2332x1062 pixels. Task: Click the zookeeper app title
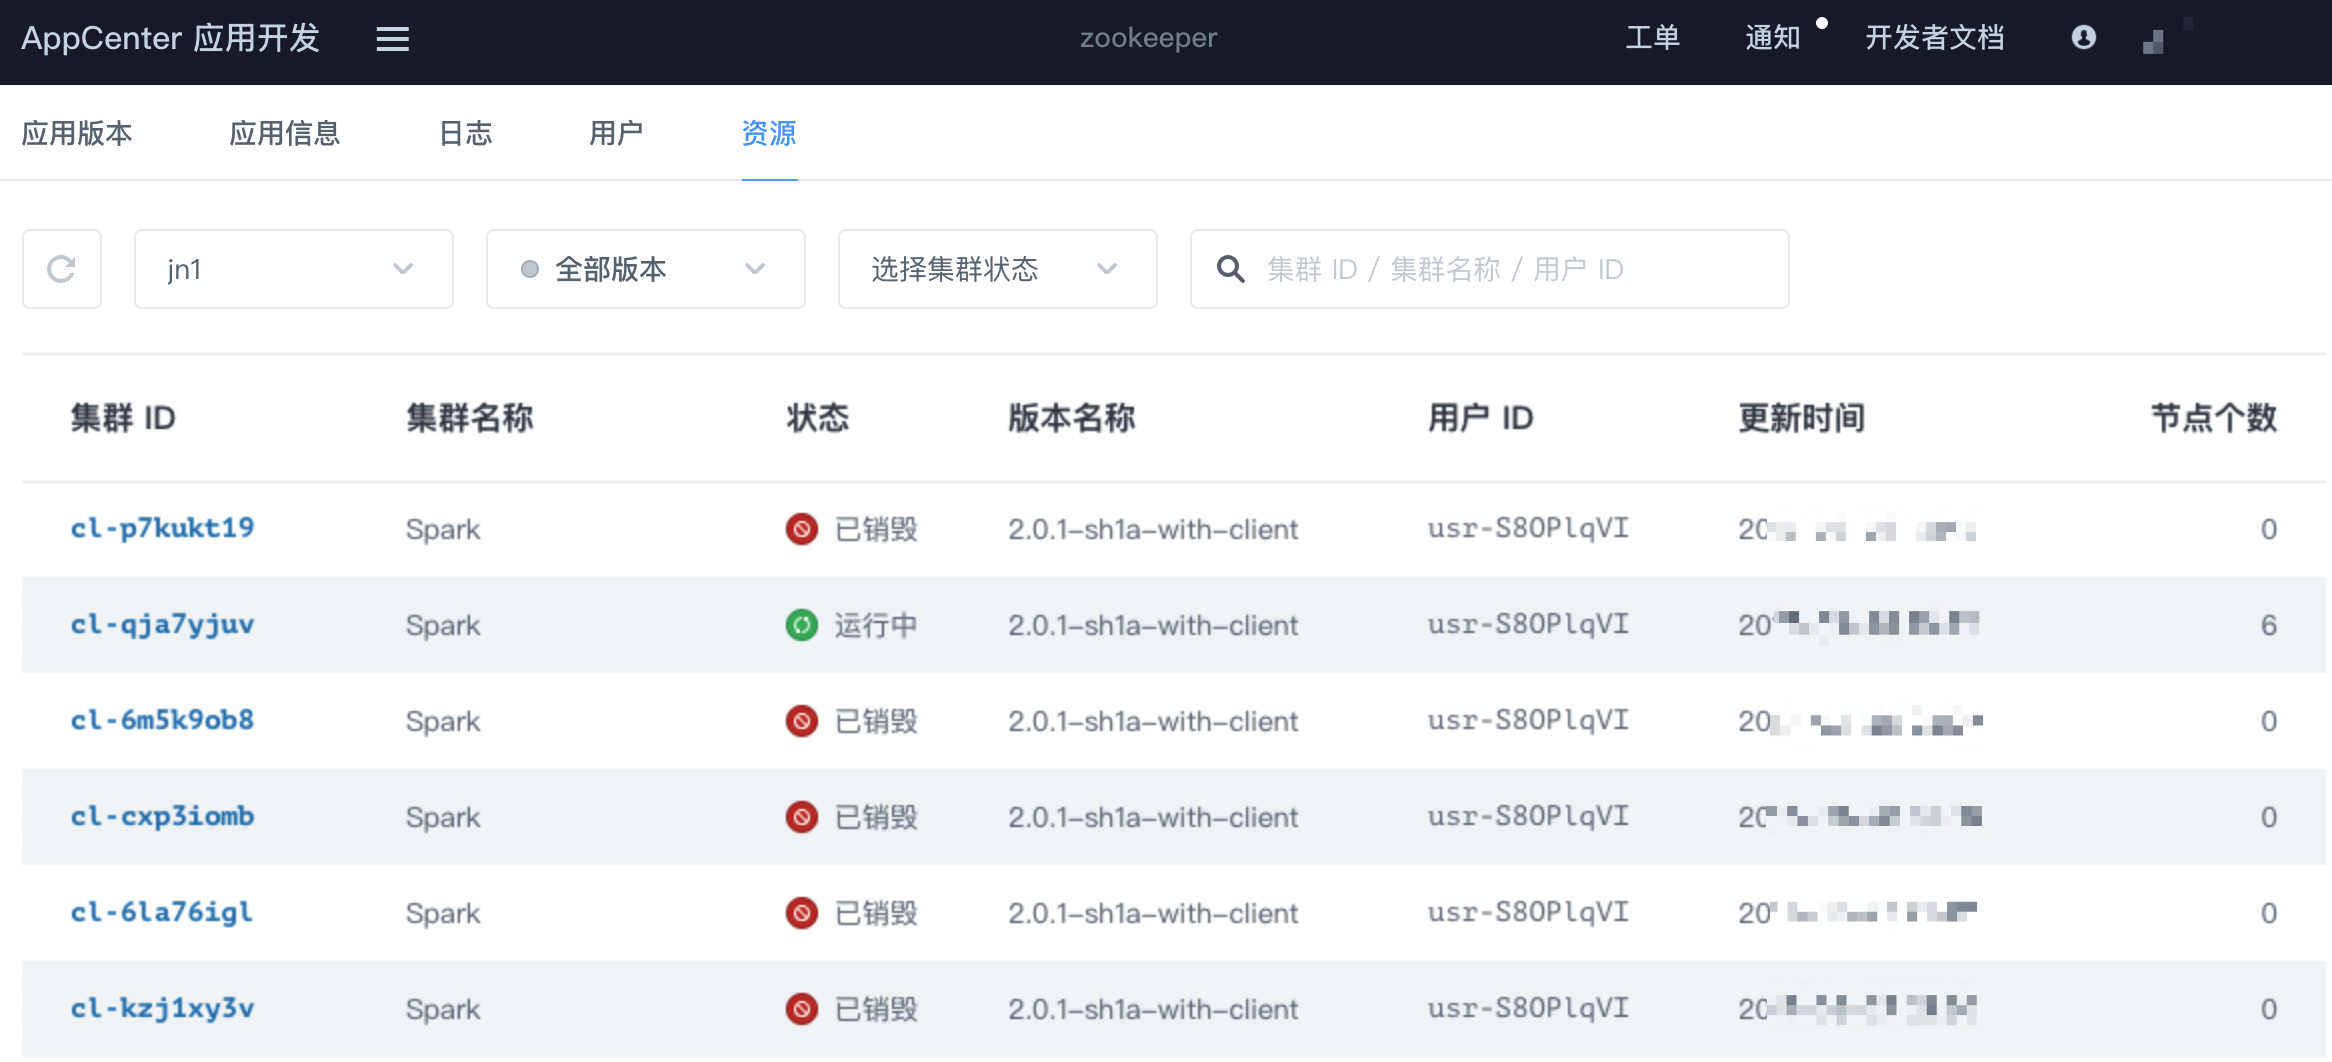(1148, 38)
